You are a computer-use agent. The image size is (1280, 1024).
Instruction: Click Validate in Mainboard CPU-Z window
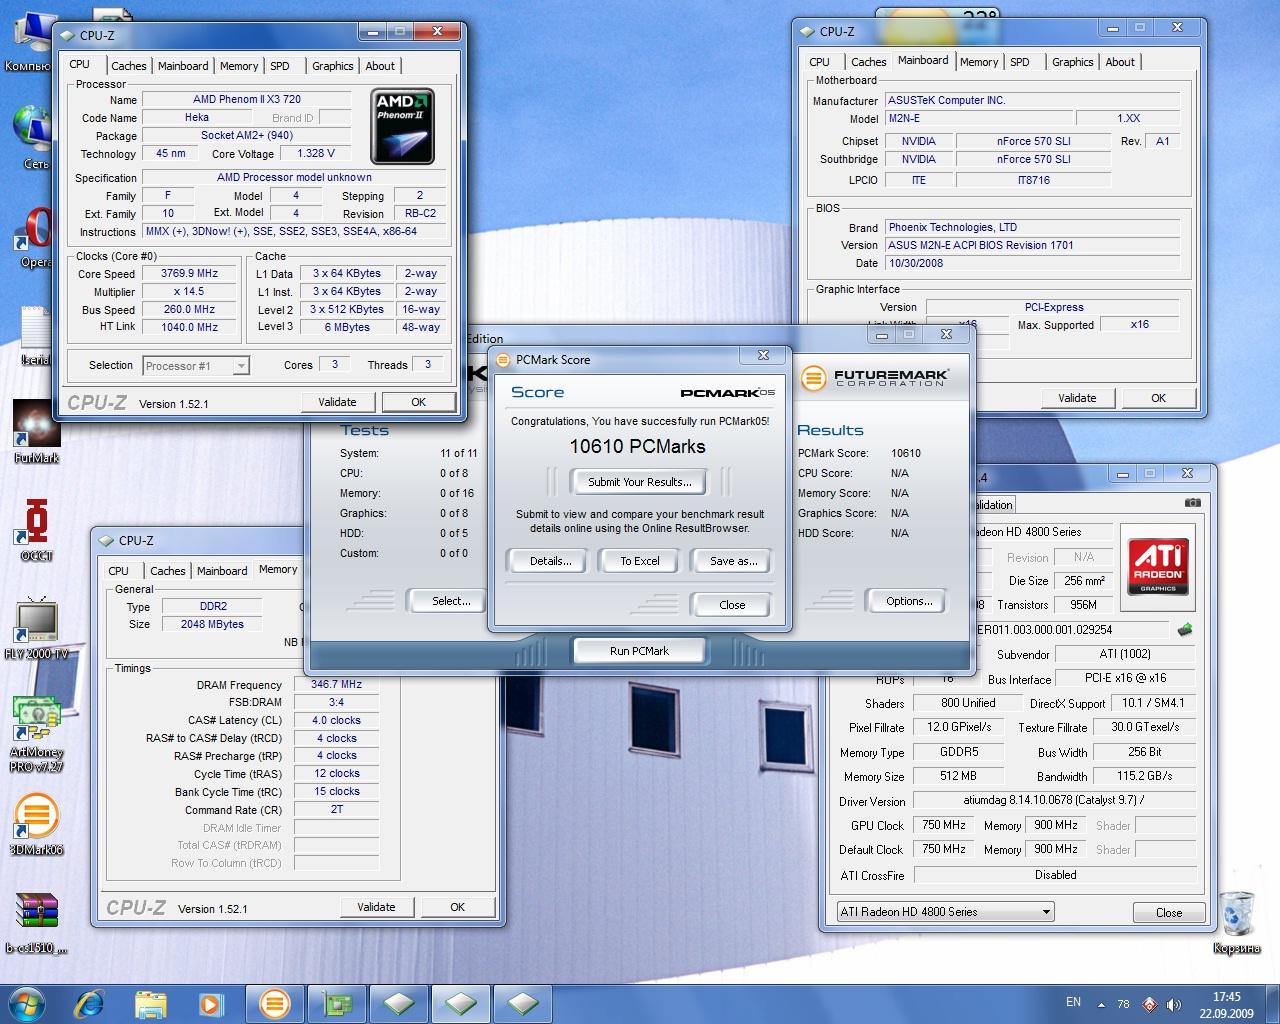1077,398
